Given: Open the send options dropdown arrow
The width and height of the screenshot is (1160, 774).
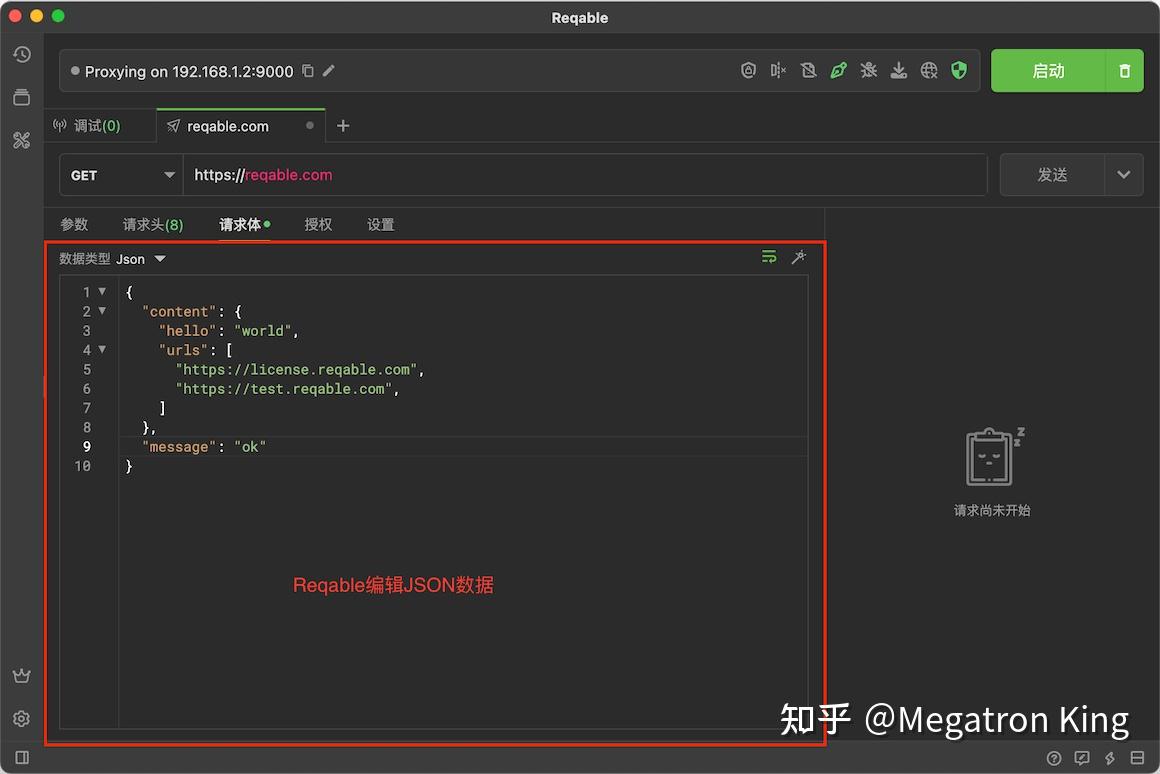Looking at the screenshot, I should coord(1122,174).
